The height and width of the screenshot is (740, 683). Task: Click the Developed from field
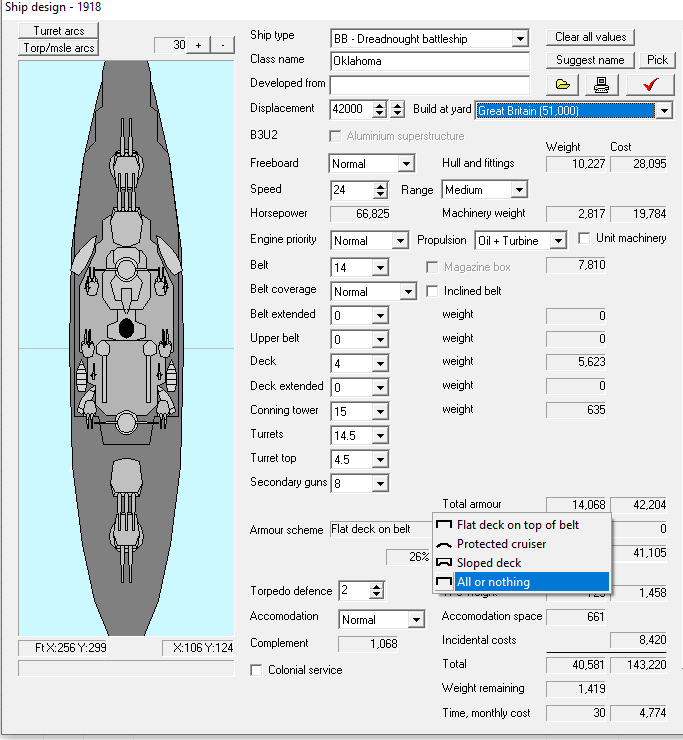click(430, 85)
